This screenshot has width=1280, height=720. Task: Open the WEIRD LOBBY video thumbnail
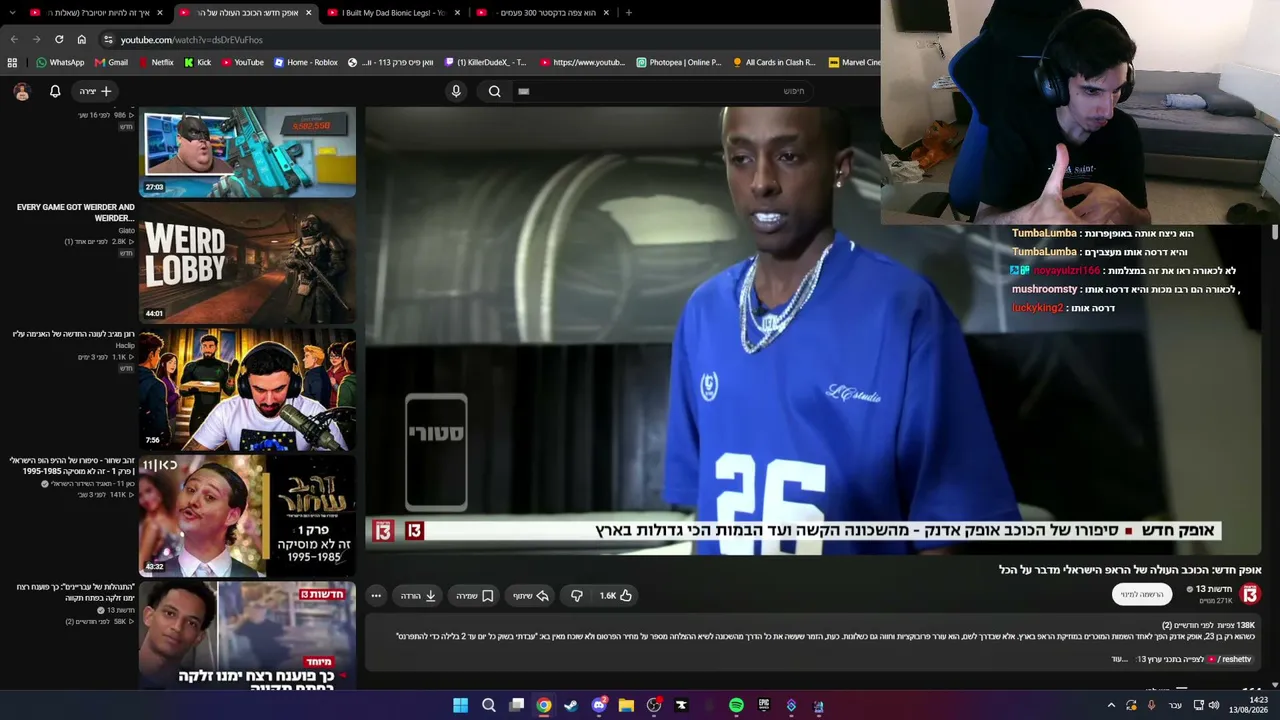pyautogui.click(x=247, y=263)
